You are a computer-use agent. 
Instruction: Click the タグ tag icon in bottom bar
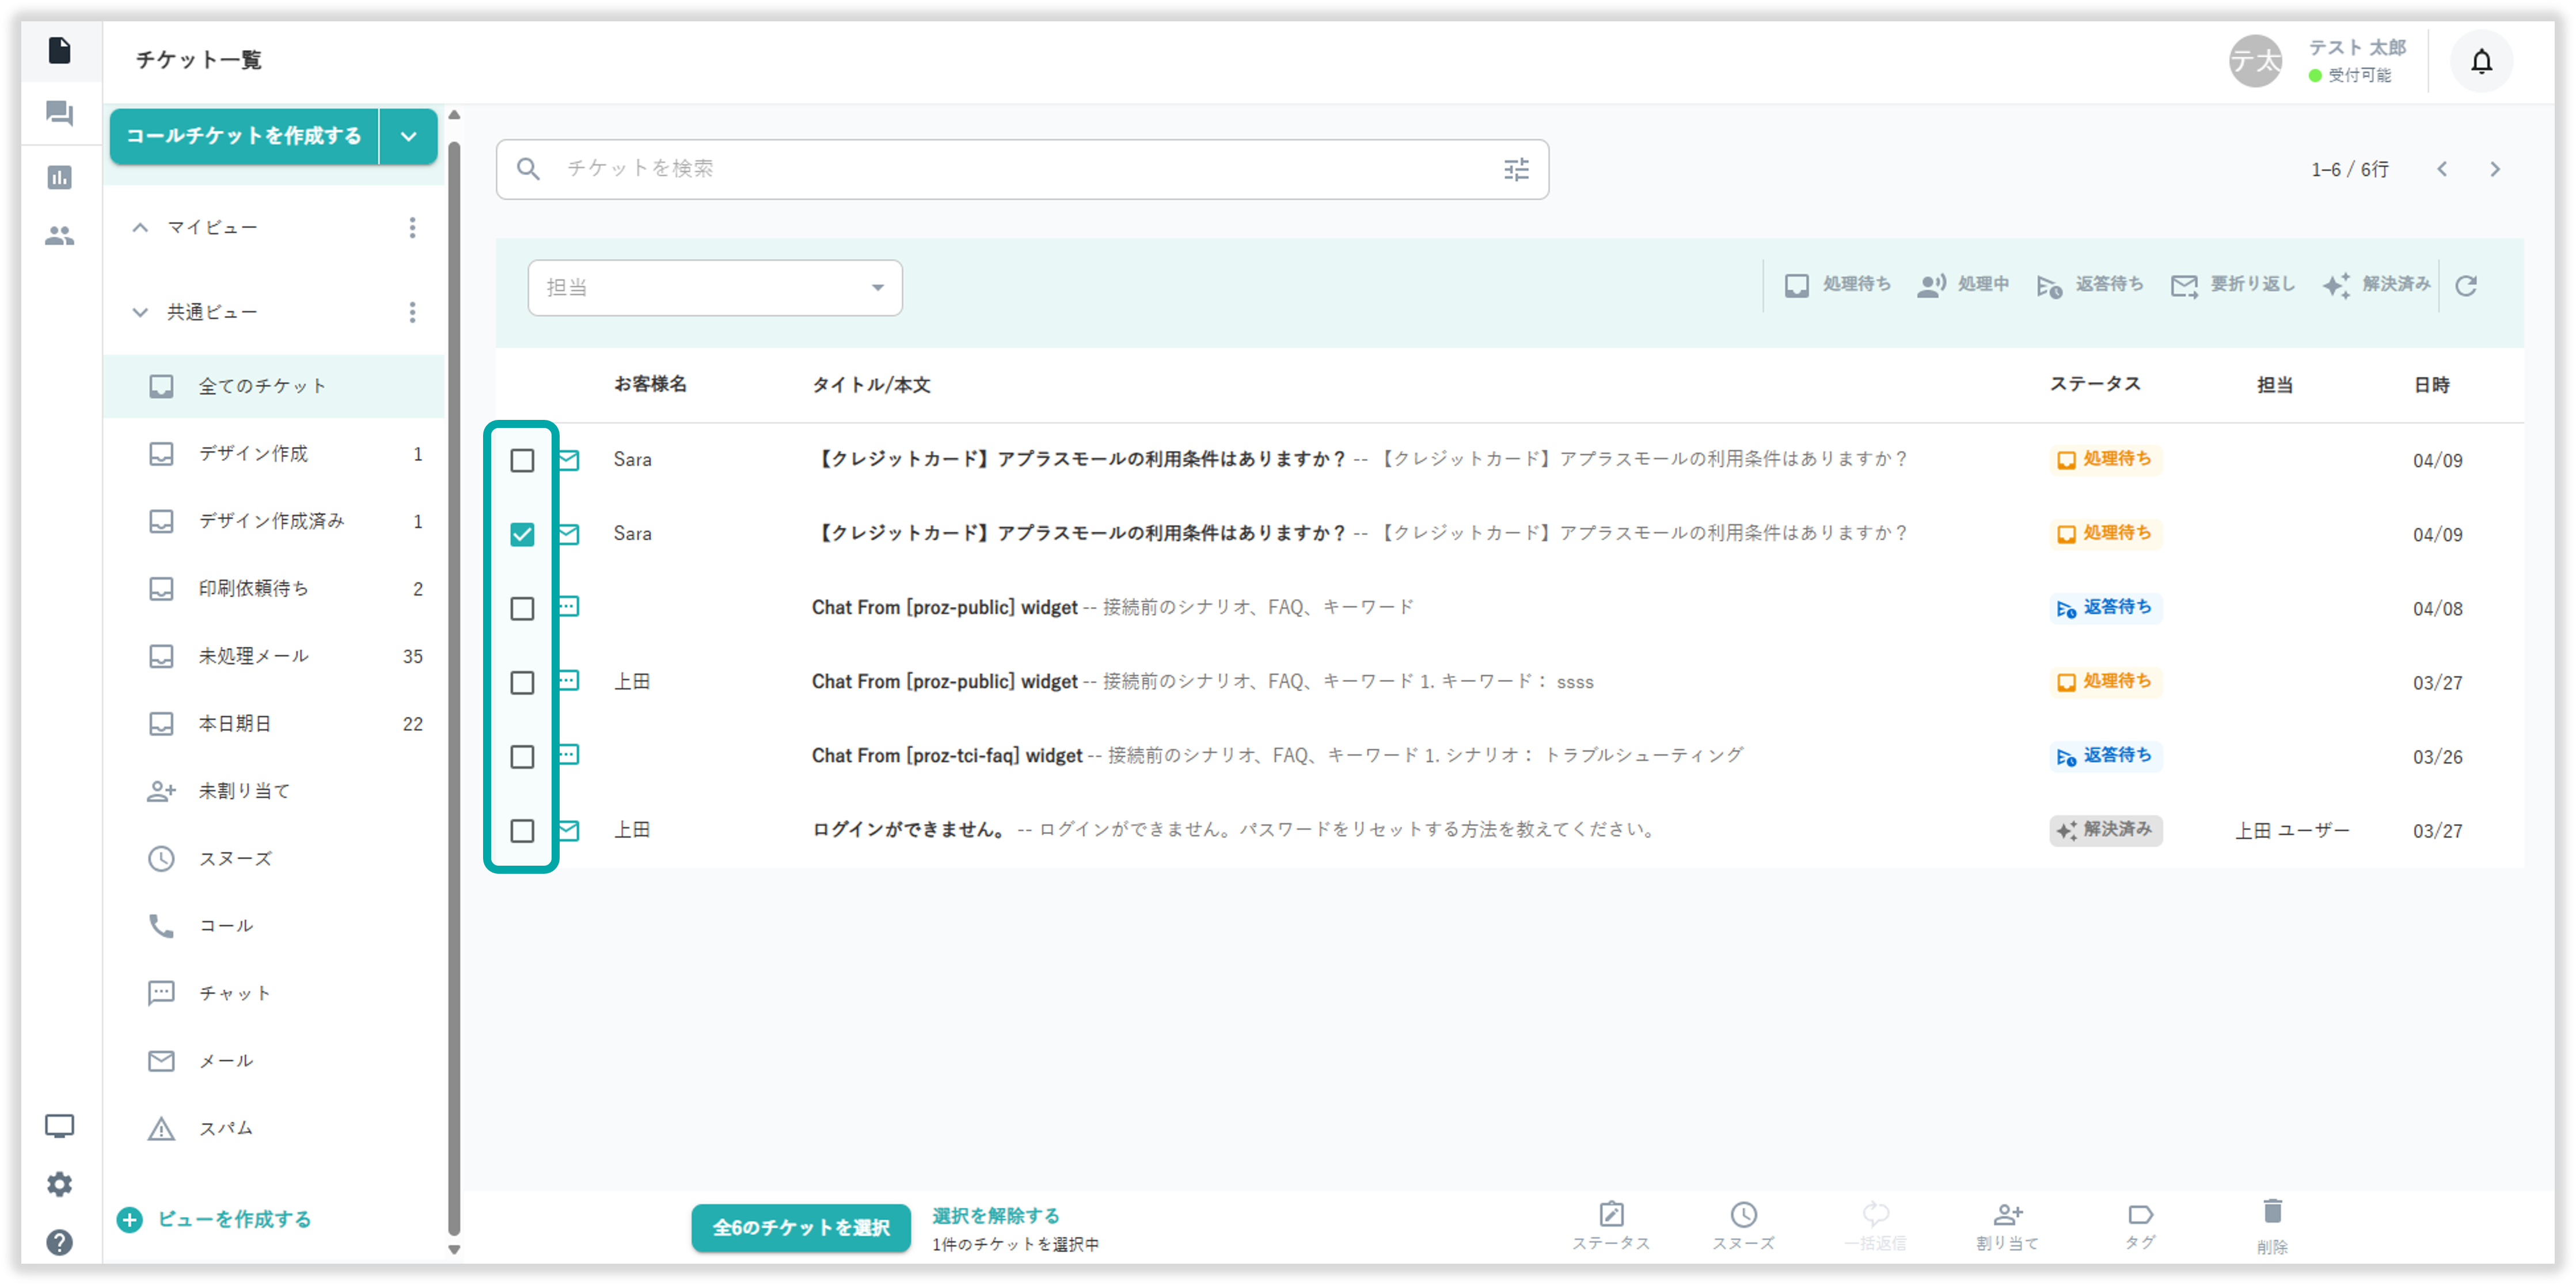point(2140,1214)
